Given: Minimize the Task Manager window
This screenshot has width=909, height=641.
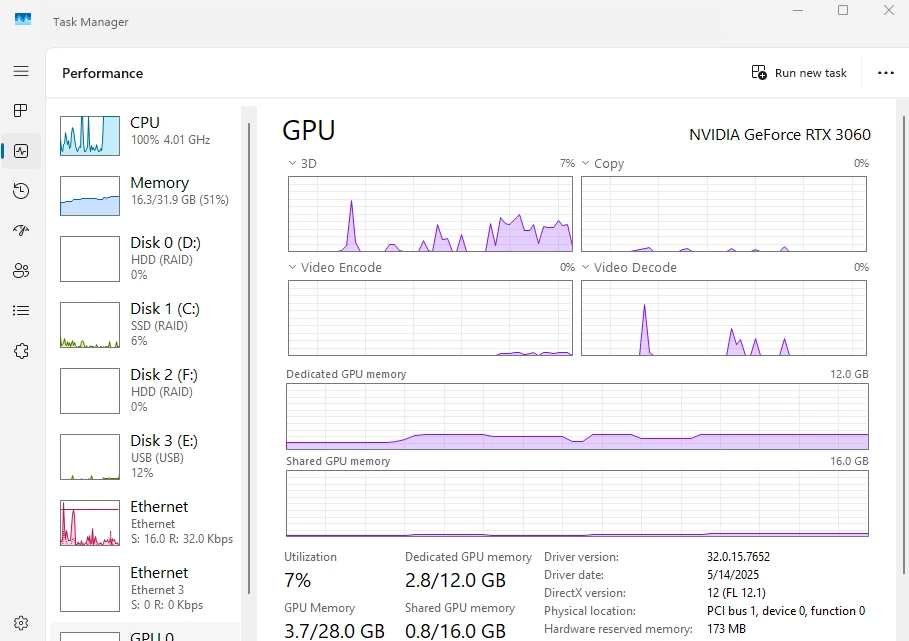Looking at the screenshot, I should (x=798, y=10).
